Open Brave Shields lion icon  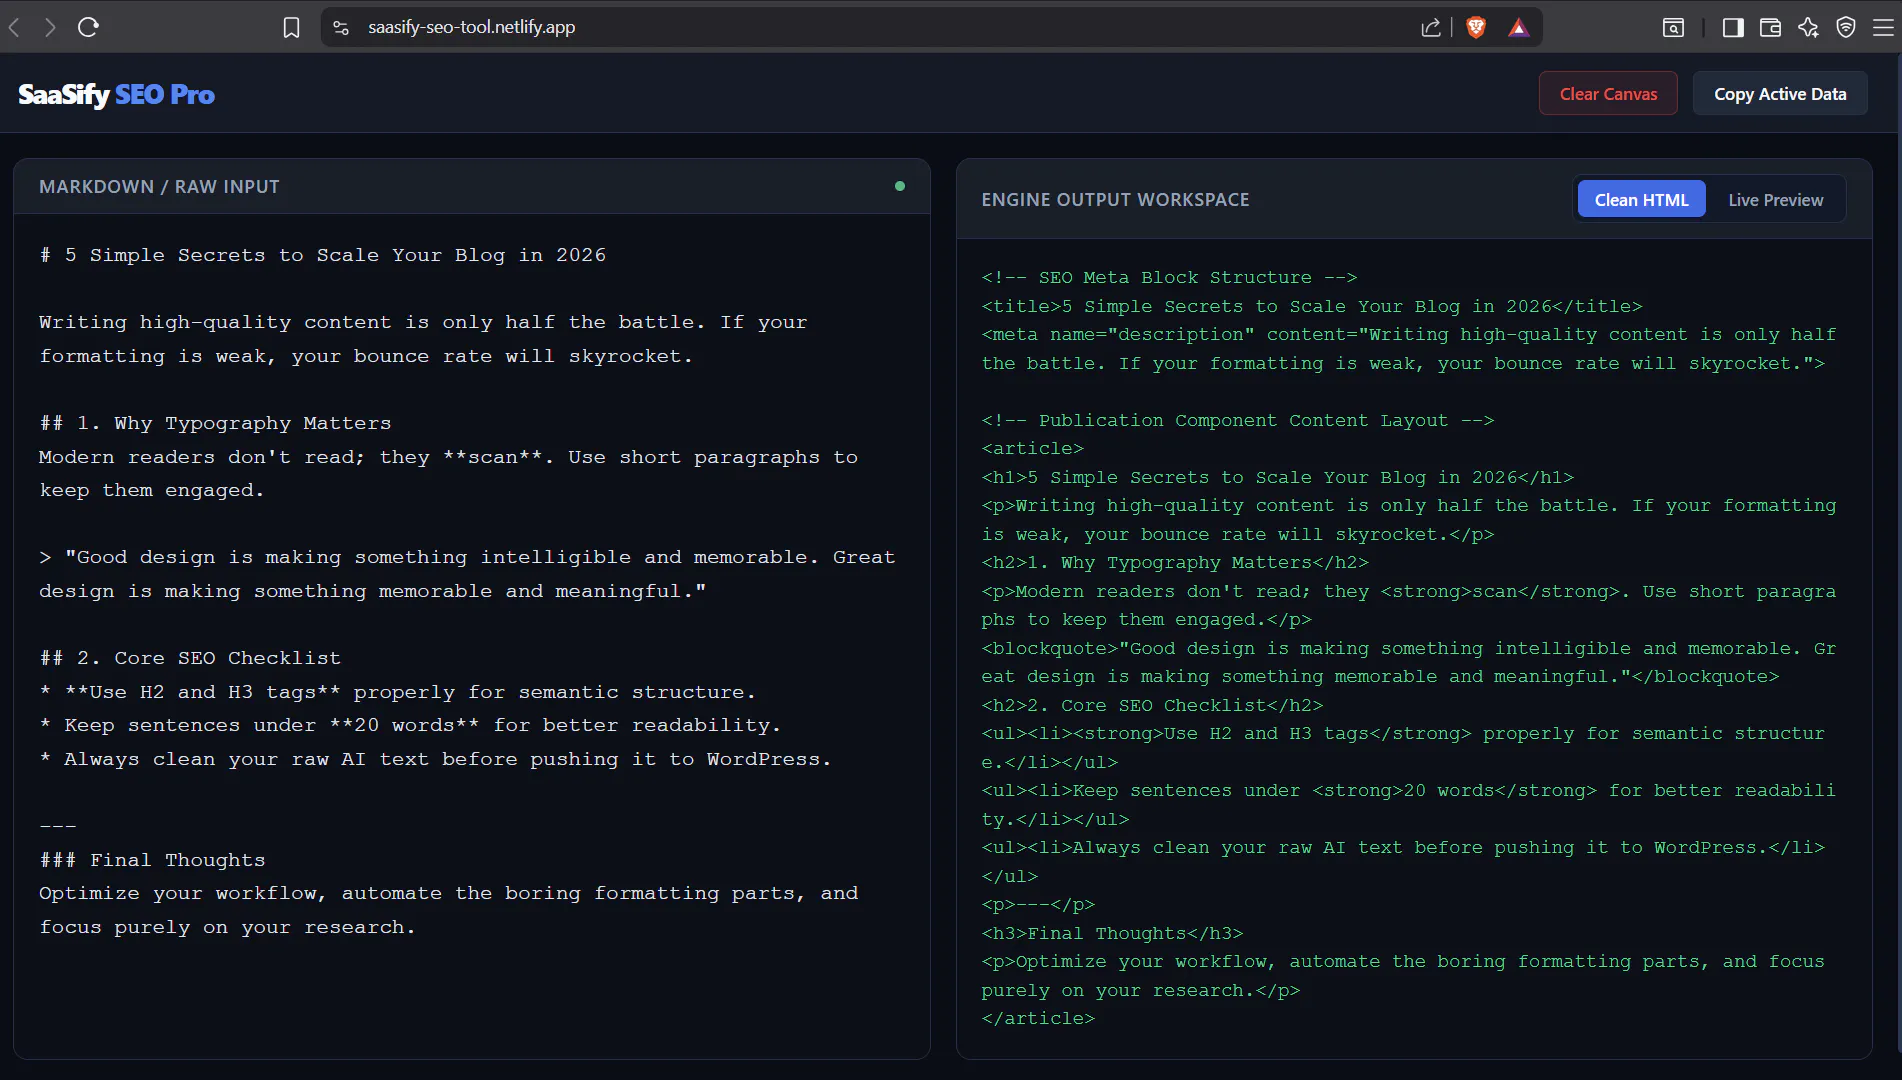1475,27
